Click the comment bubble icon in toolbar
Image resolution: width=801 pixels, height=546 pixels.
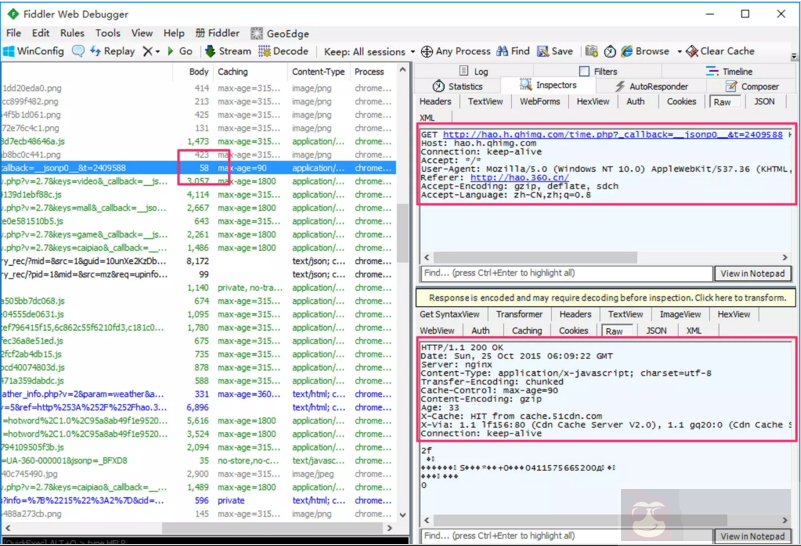78,51
